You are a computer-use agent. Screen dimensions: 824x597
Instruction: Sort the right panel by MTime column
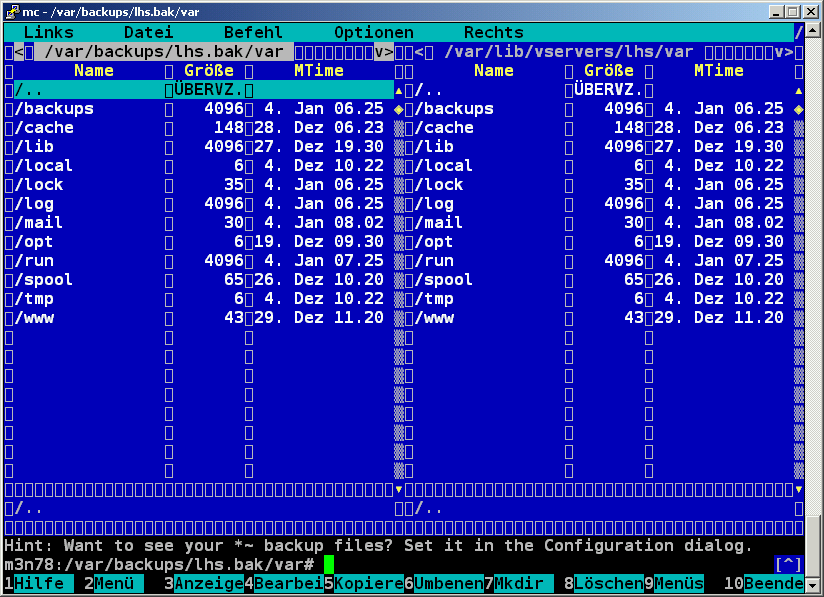pos(718,71)
